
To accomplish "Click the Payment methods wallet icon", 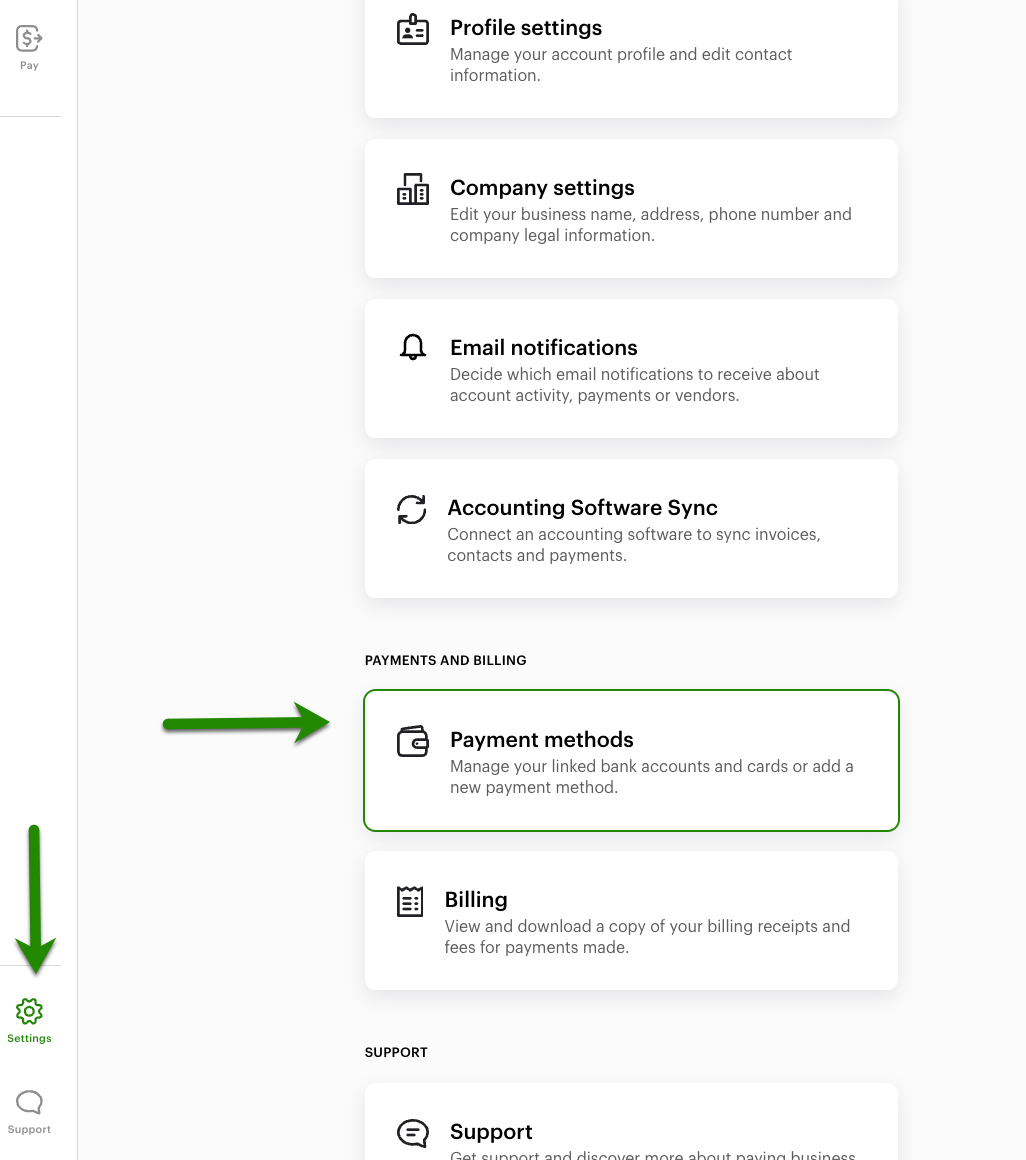I will [413, 741].
